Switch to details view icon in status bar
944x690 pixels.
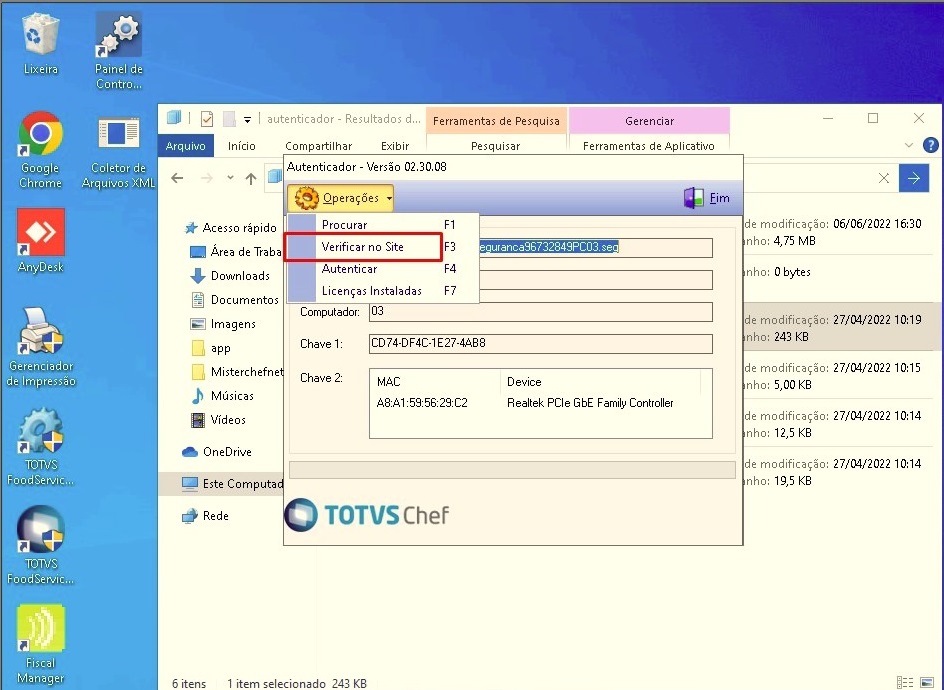click(904, 683)
